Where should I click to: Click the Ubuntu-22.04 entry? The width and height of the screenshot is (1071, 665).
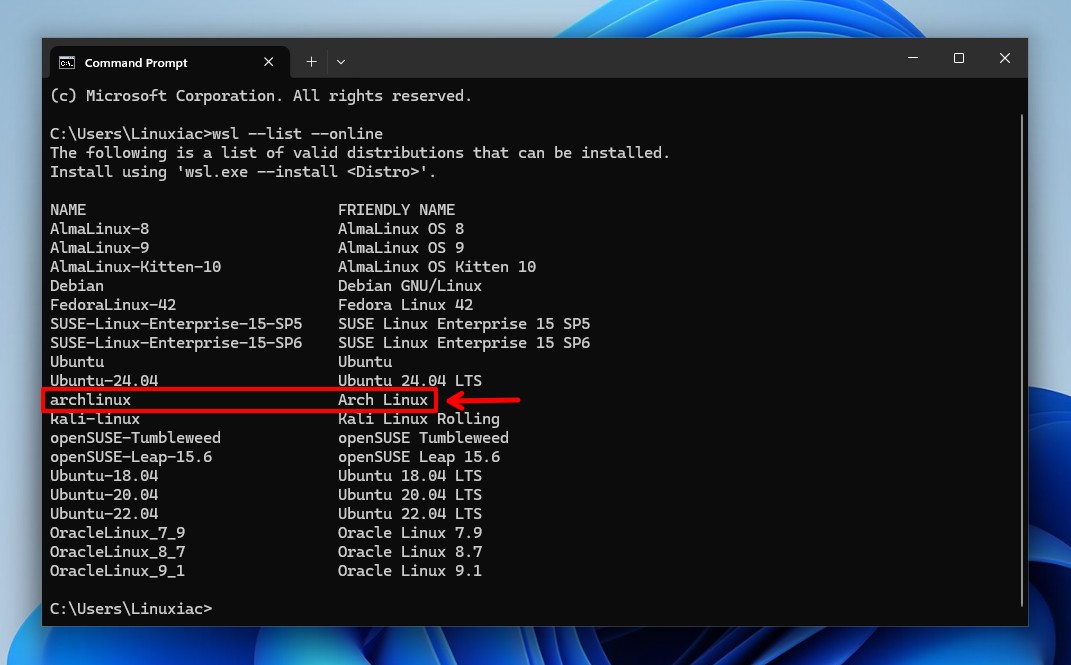[104, 514]
